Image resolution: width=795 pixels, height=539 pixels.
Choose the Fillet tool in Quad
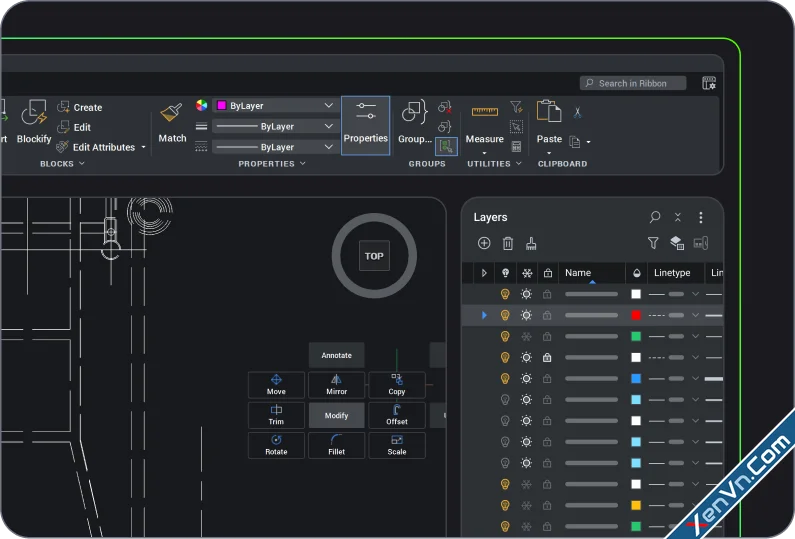point(337,445)
